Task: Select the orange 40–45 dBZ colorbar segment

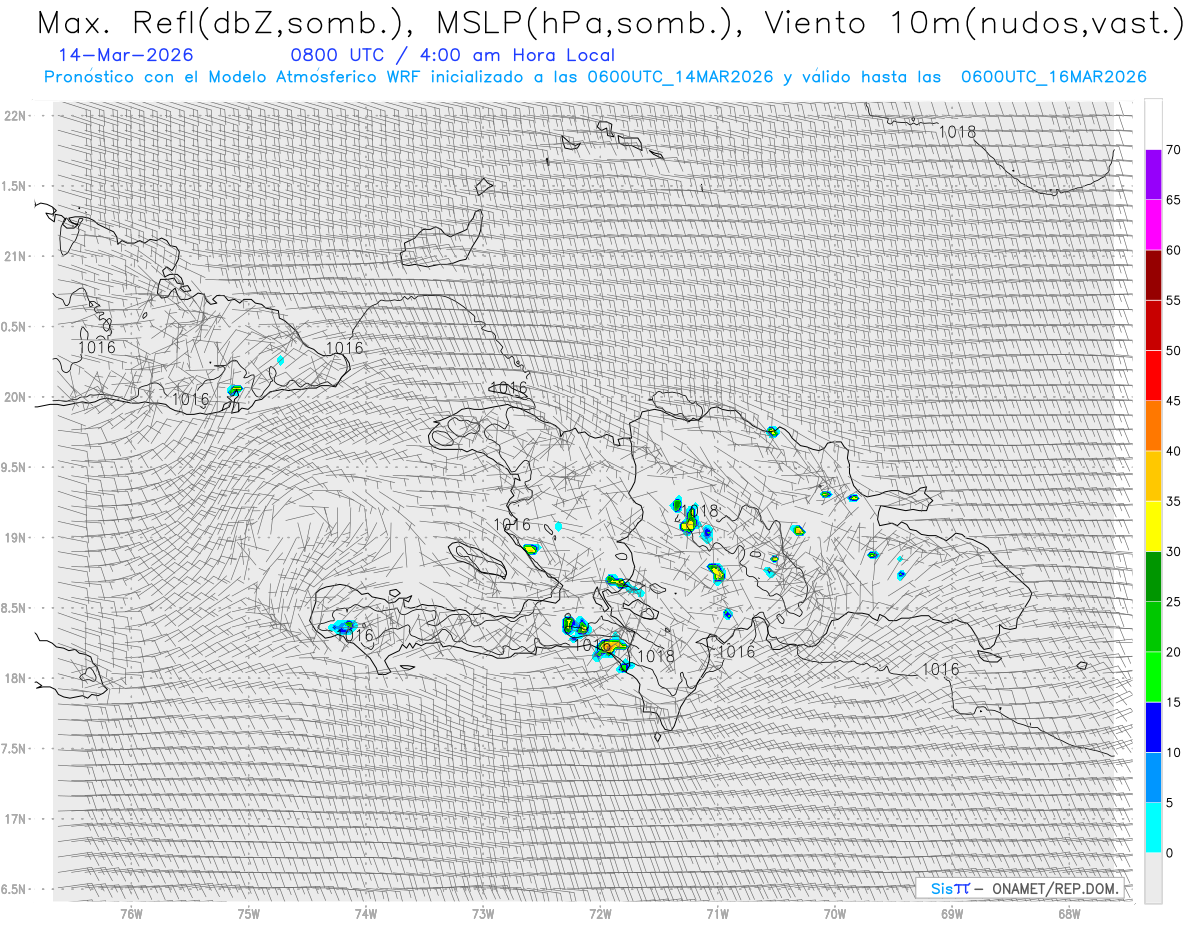Action: tap(1153, 426)
